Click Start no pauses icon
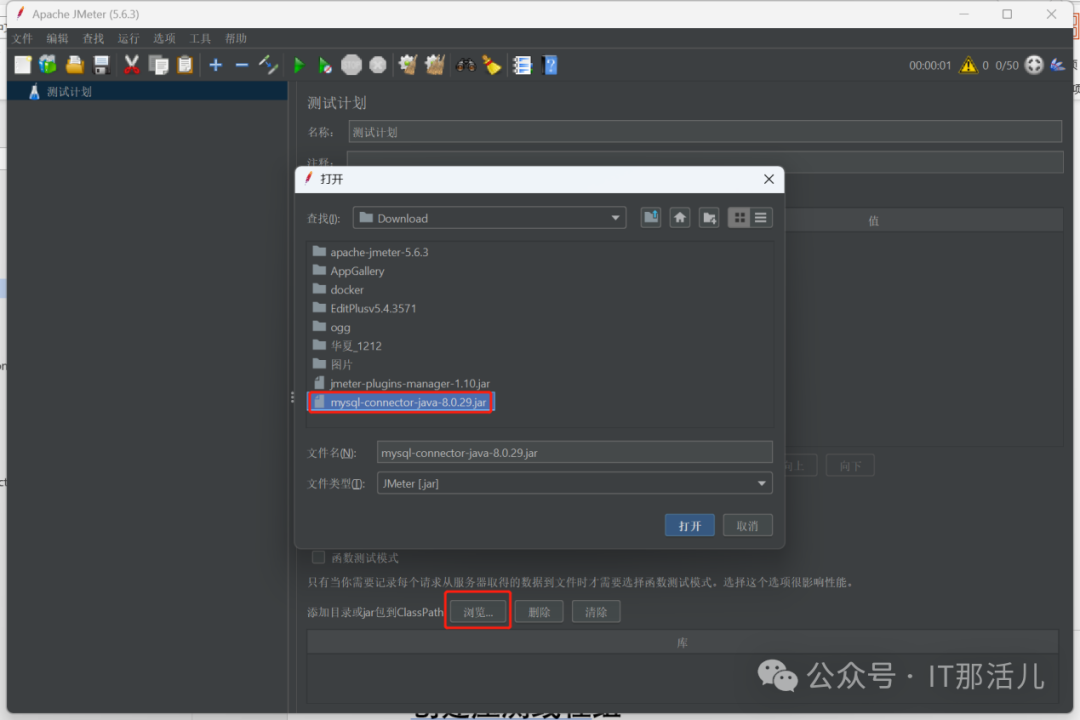Screen dimensions: 1080x720 click(325, 65)
